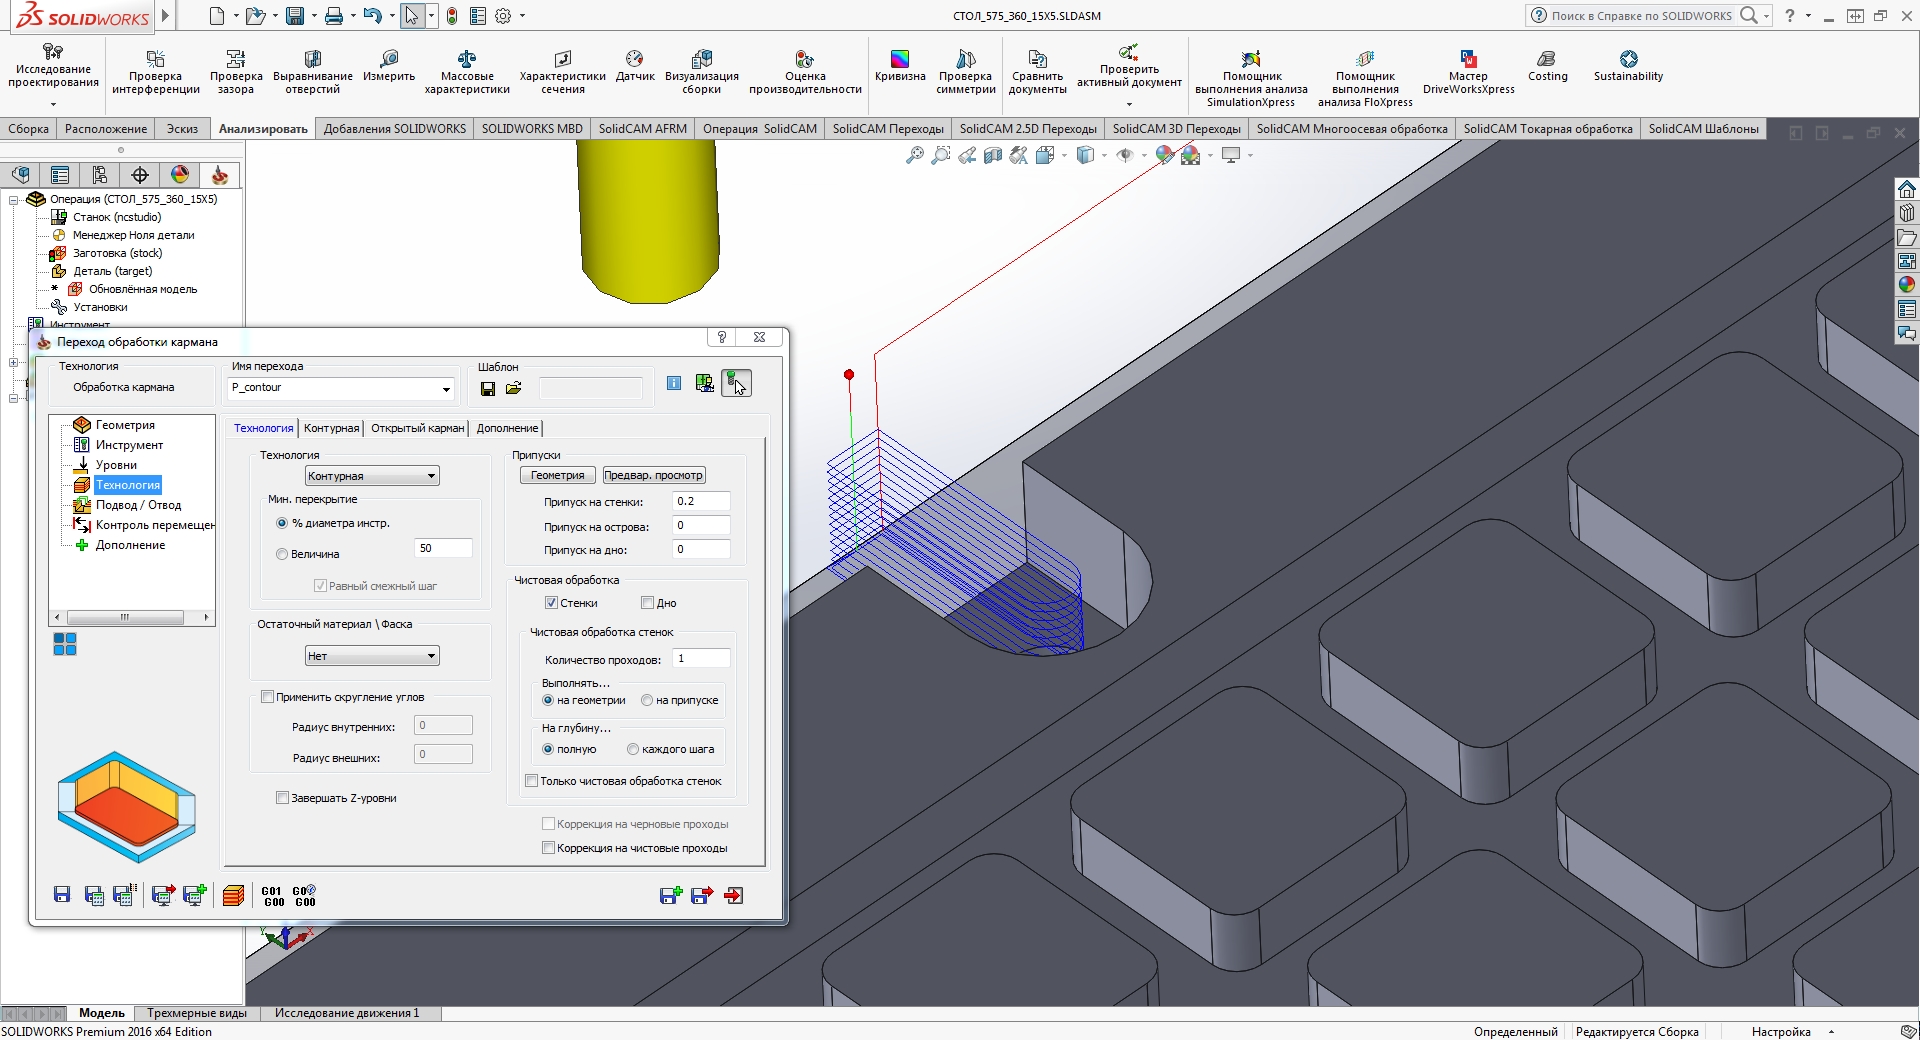Open the Measure (Измерить) tool
Screen dimensions: 1920x1040
click(389, 66)
